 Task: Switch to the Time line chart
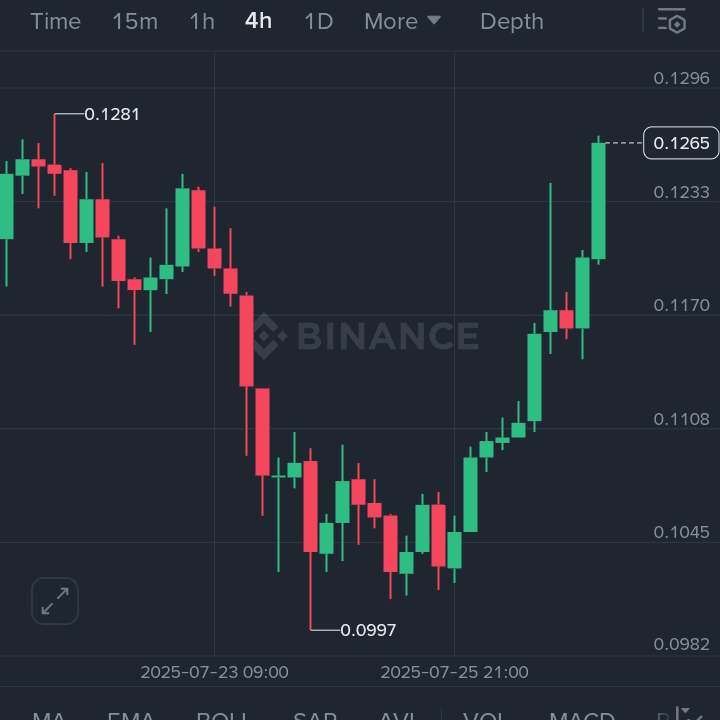point(55,21)
